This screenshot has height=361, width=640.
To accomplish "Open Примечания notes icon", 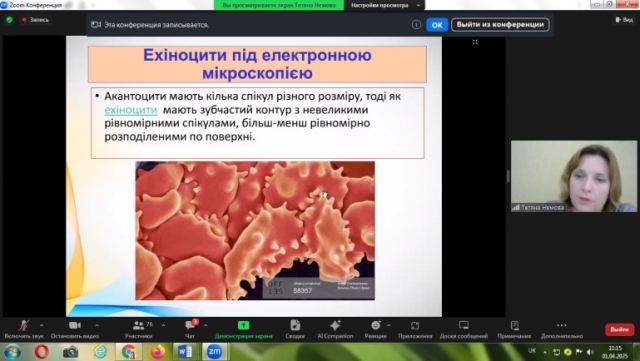I will tap(514, 325).
